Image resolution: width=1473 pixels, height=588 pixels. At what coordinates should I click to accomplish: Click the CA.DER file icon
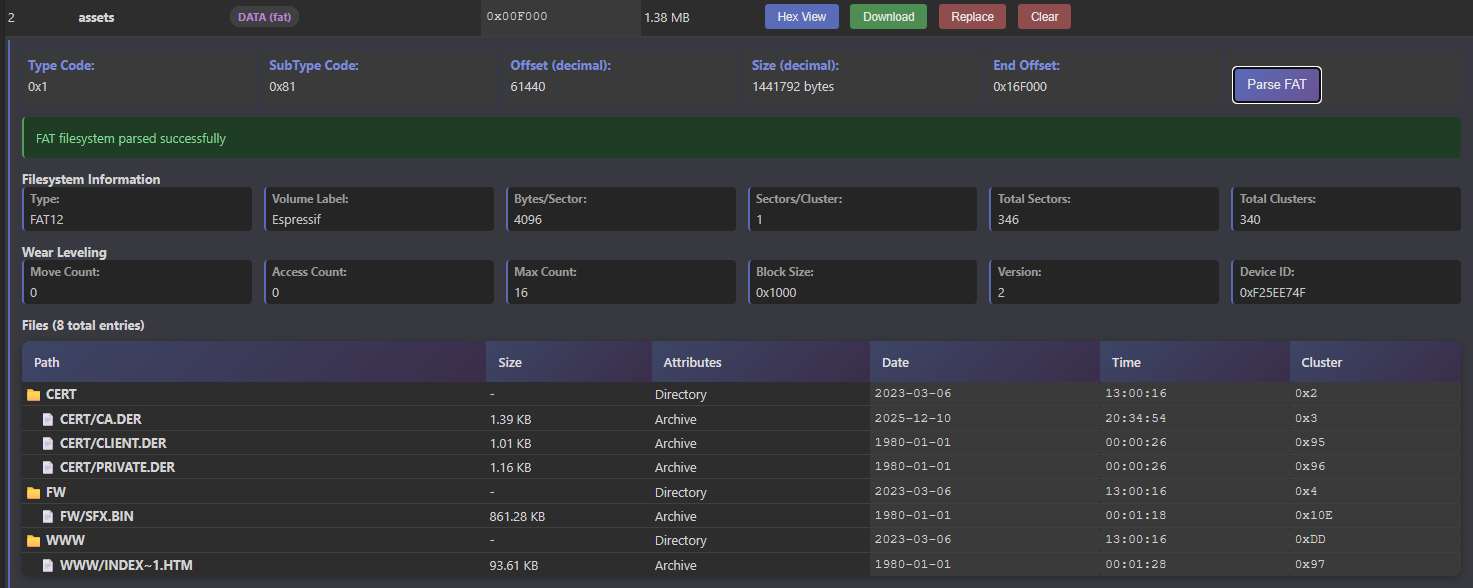point(48,420)
